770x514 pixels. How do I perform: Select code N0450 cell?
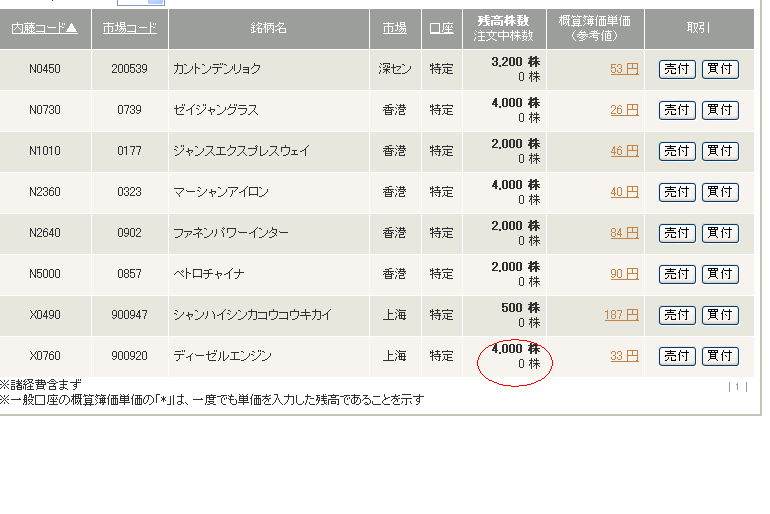click(x=45, y=69)
